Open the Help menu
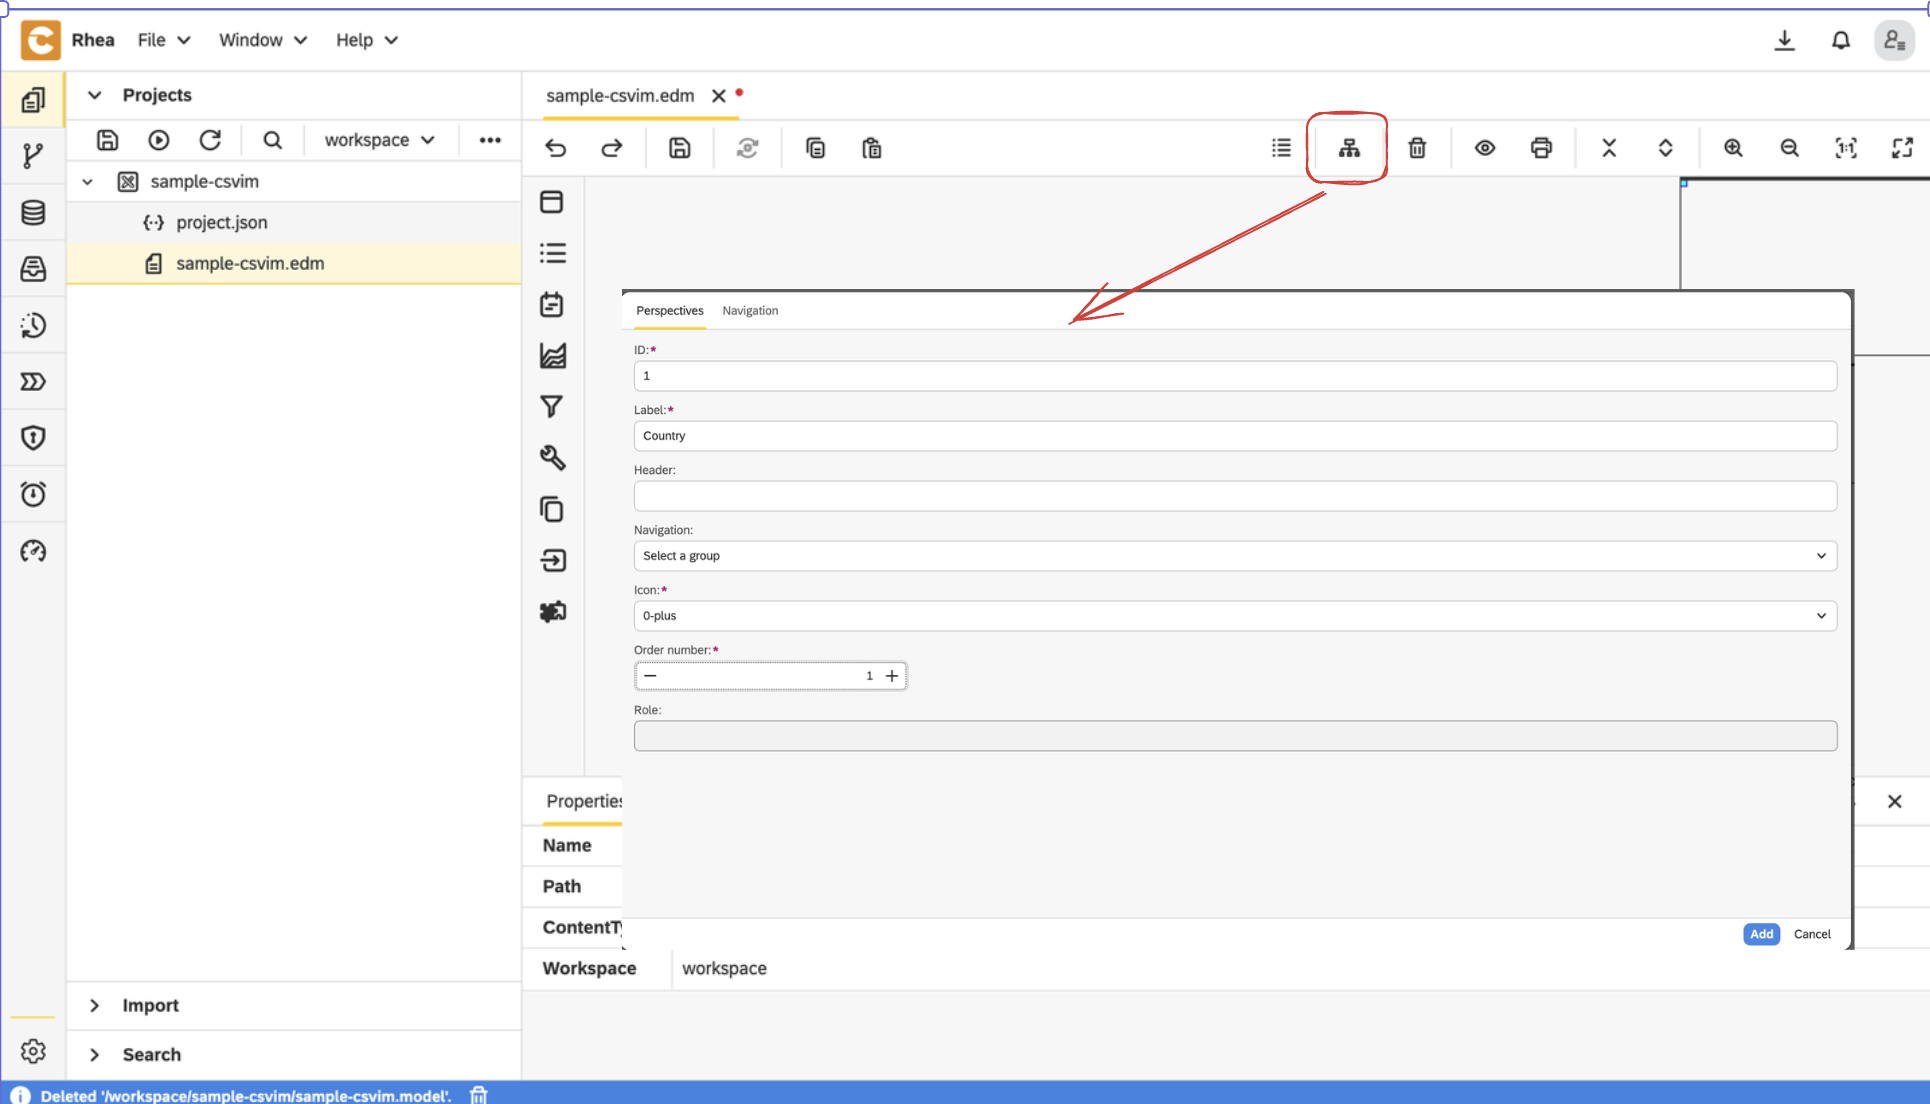1930x1104 pixels. [x=366, y=40]
